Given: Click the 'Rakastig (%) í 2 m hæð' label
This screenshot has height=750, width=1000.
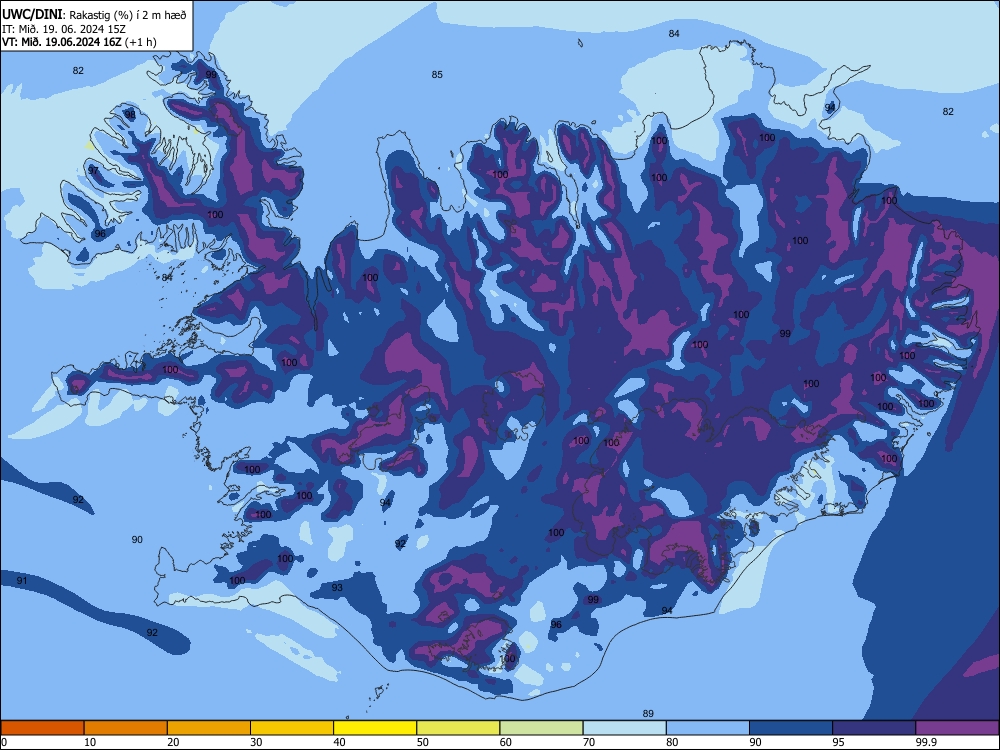Looking at the screenshot, I should pos(128,15).
